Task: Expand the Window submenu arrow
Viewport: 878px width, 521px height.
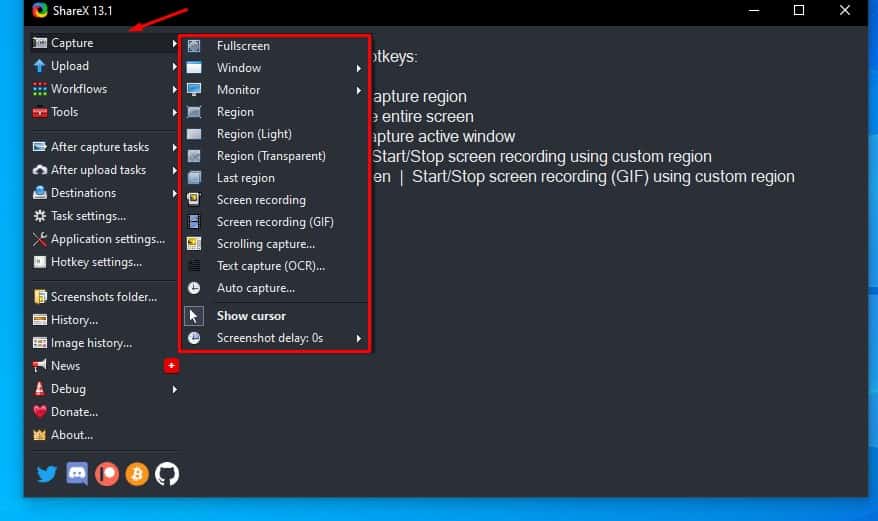Action: click(359, 68)
